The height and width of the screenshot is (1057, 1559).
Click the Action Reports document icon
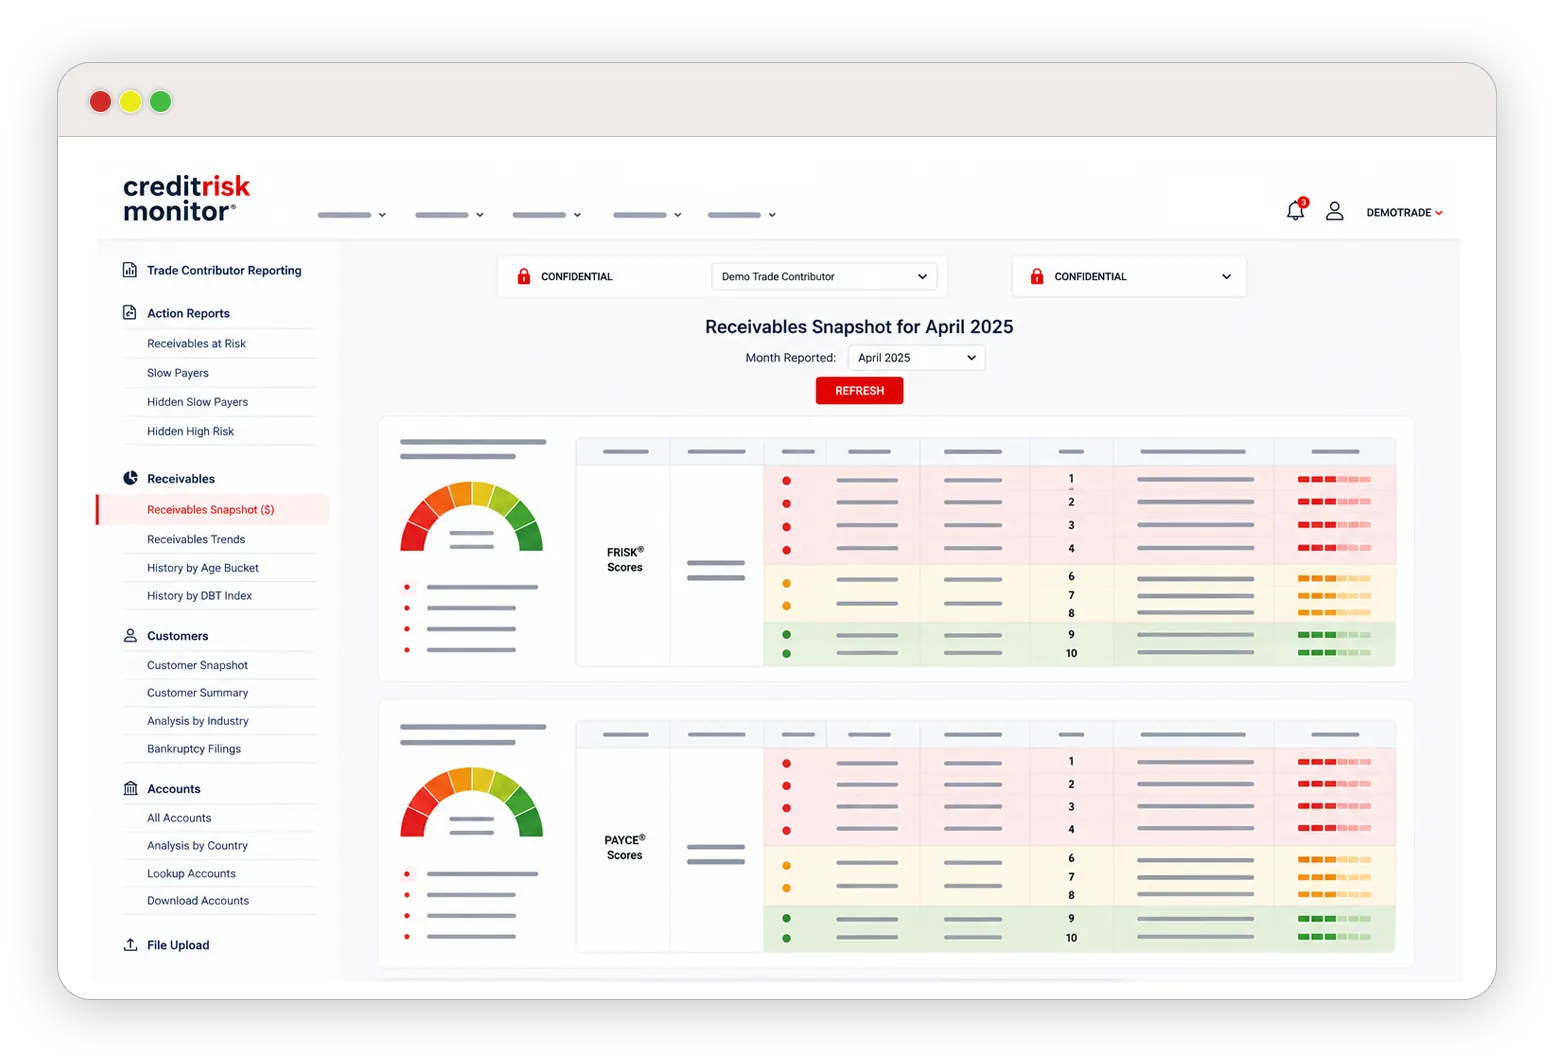[x=130, y=313]
